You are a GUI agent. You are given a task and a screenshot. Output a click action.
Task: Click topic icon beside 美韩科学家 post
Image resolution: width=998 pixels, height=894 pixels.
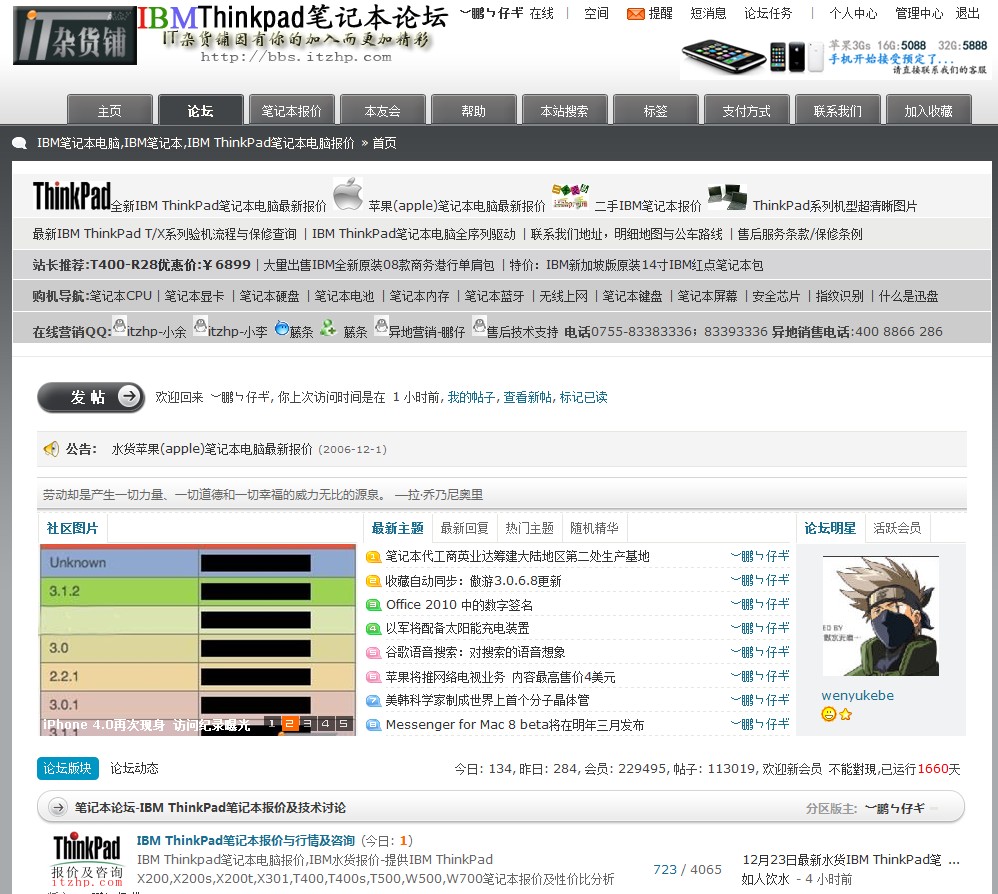[373, 701]
